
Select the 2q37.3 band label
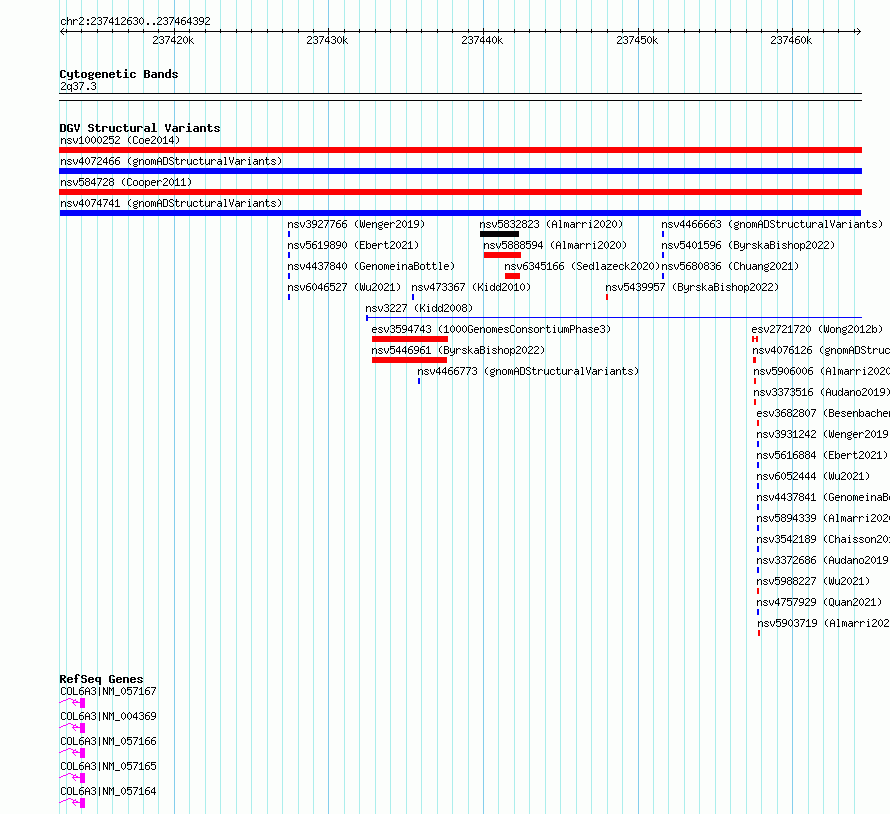[x=78, y=86]
